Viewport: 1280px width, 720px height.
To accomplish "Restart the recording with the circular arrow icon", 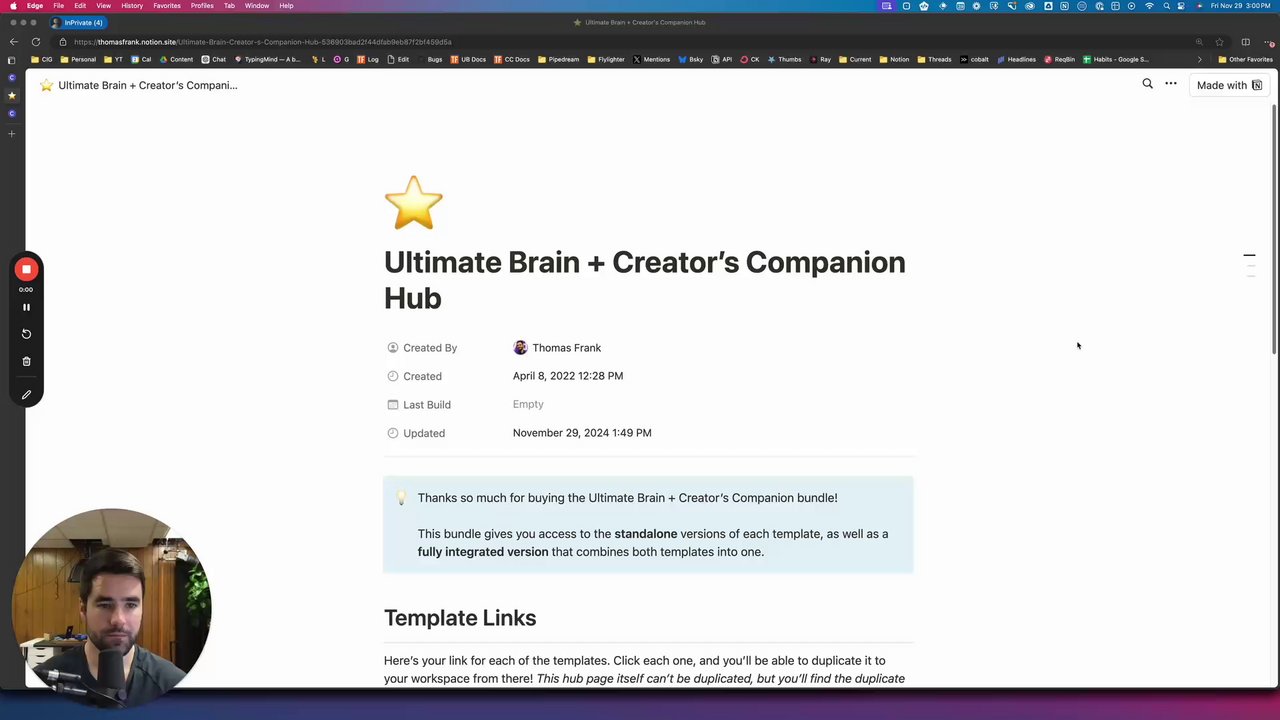I will point(26,334).
